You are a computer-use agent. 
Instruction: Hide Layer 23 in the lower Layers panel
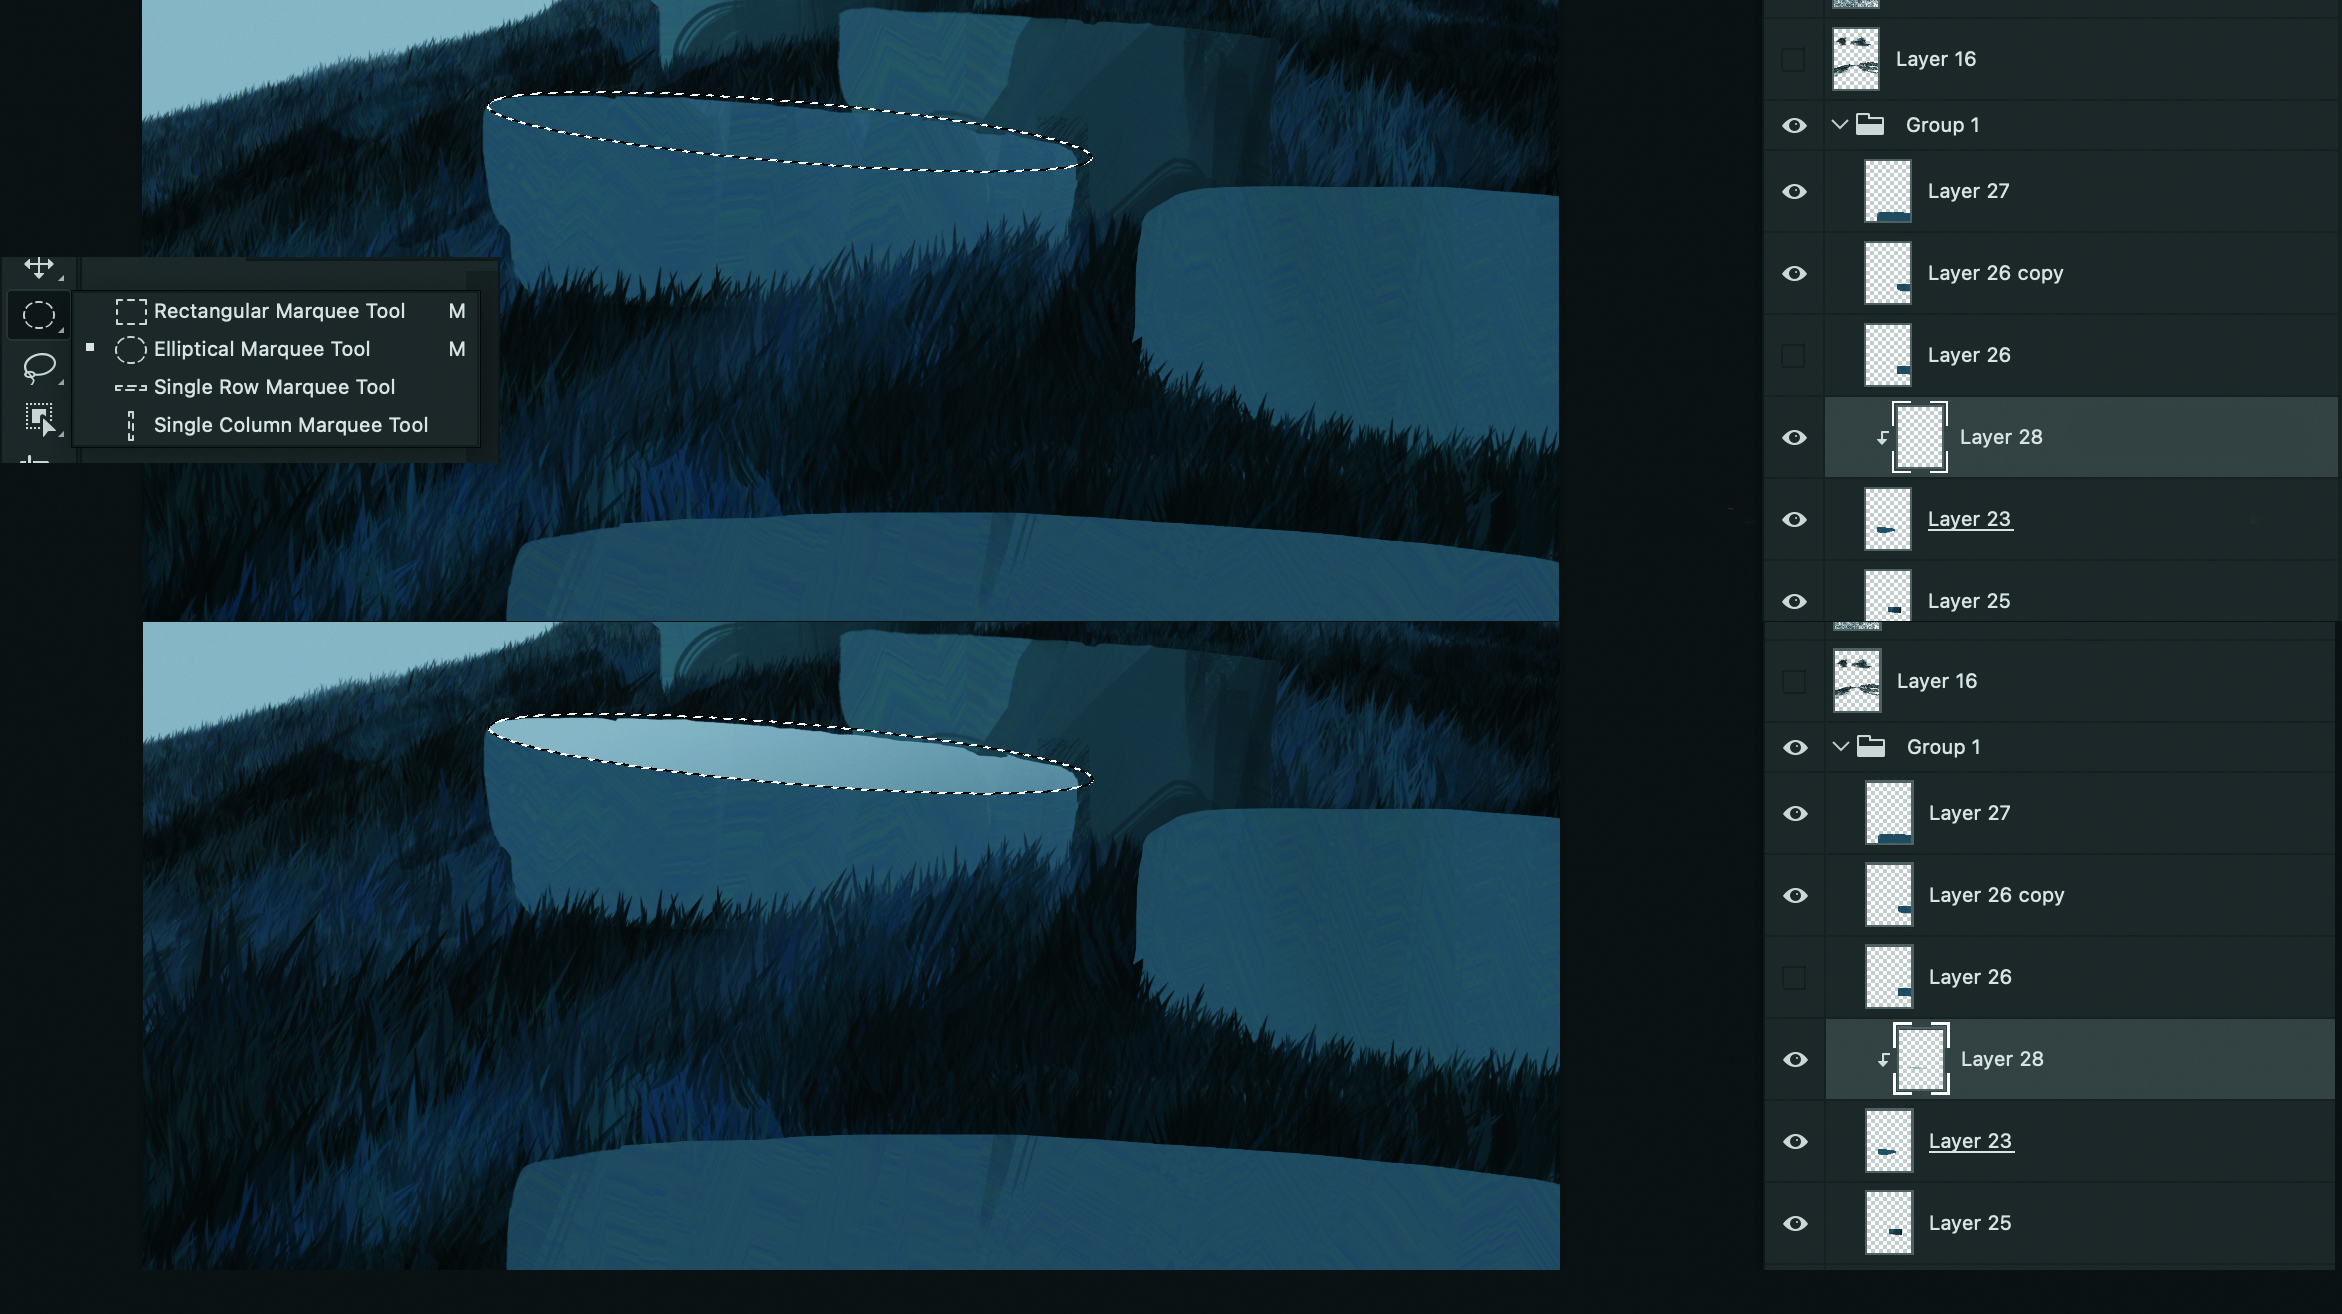(1795, 1141)
